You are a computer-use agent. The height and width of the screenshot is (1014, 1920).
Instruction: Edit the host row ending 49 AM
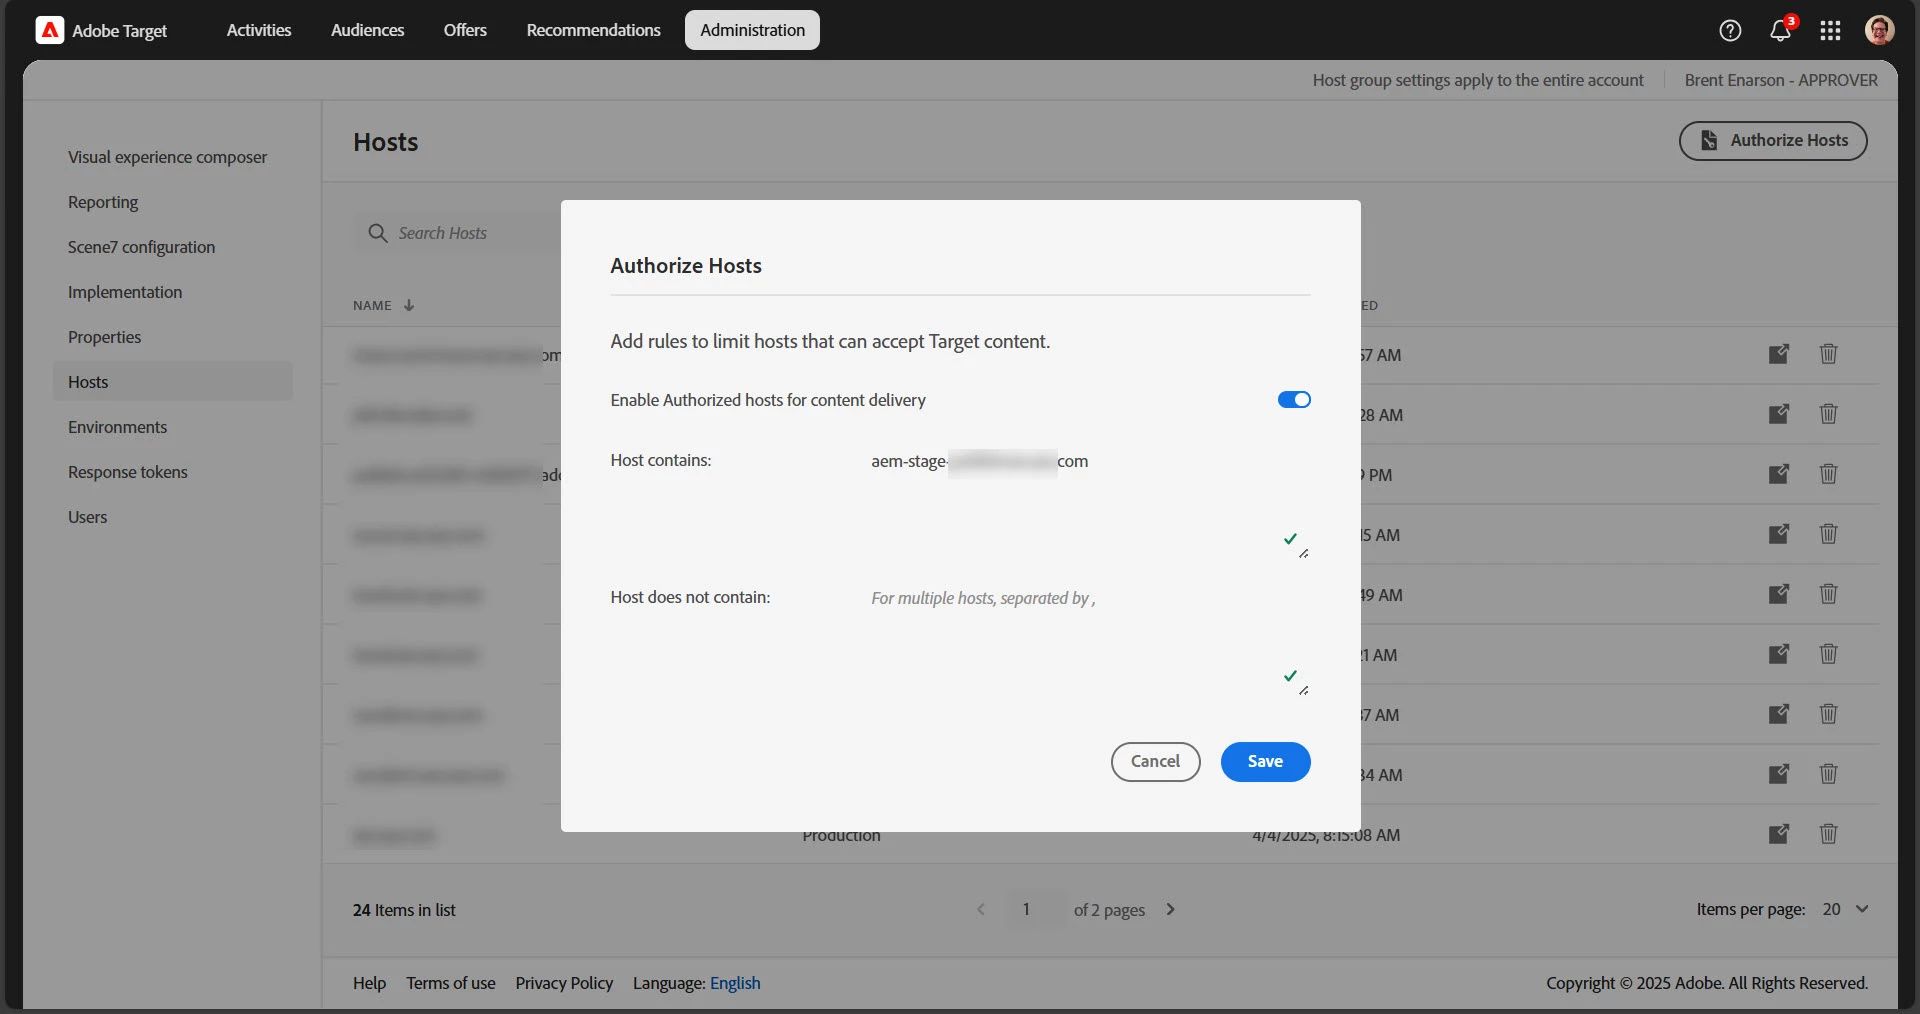[x=1778, y=594]
